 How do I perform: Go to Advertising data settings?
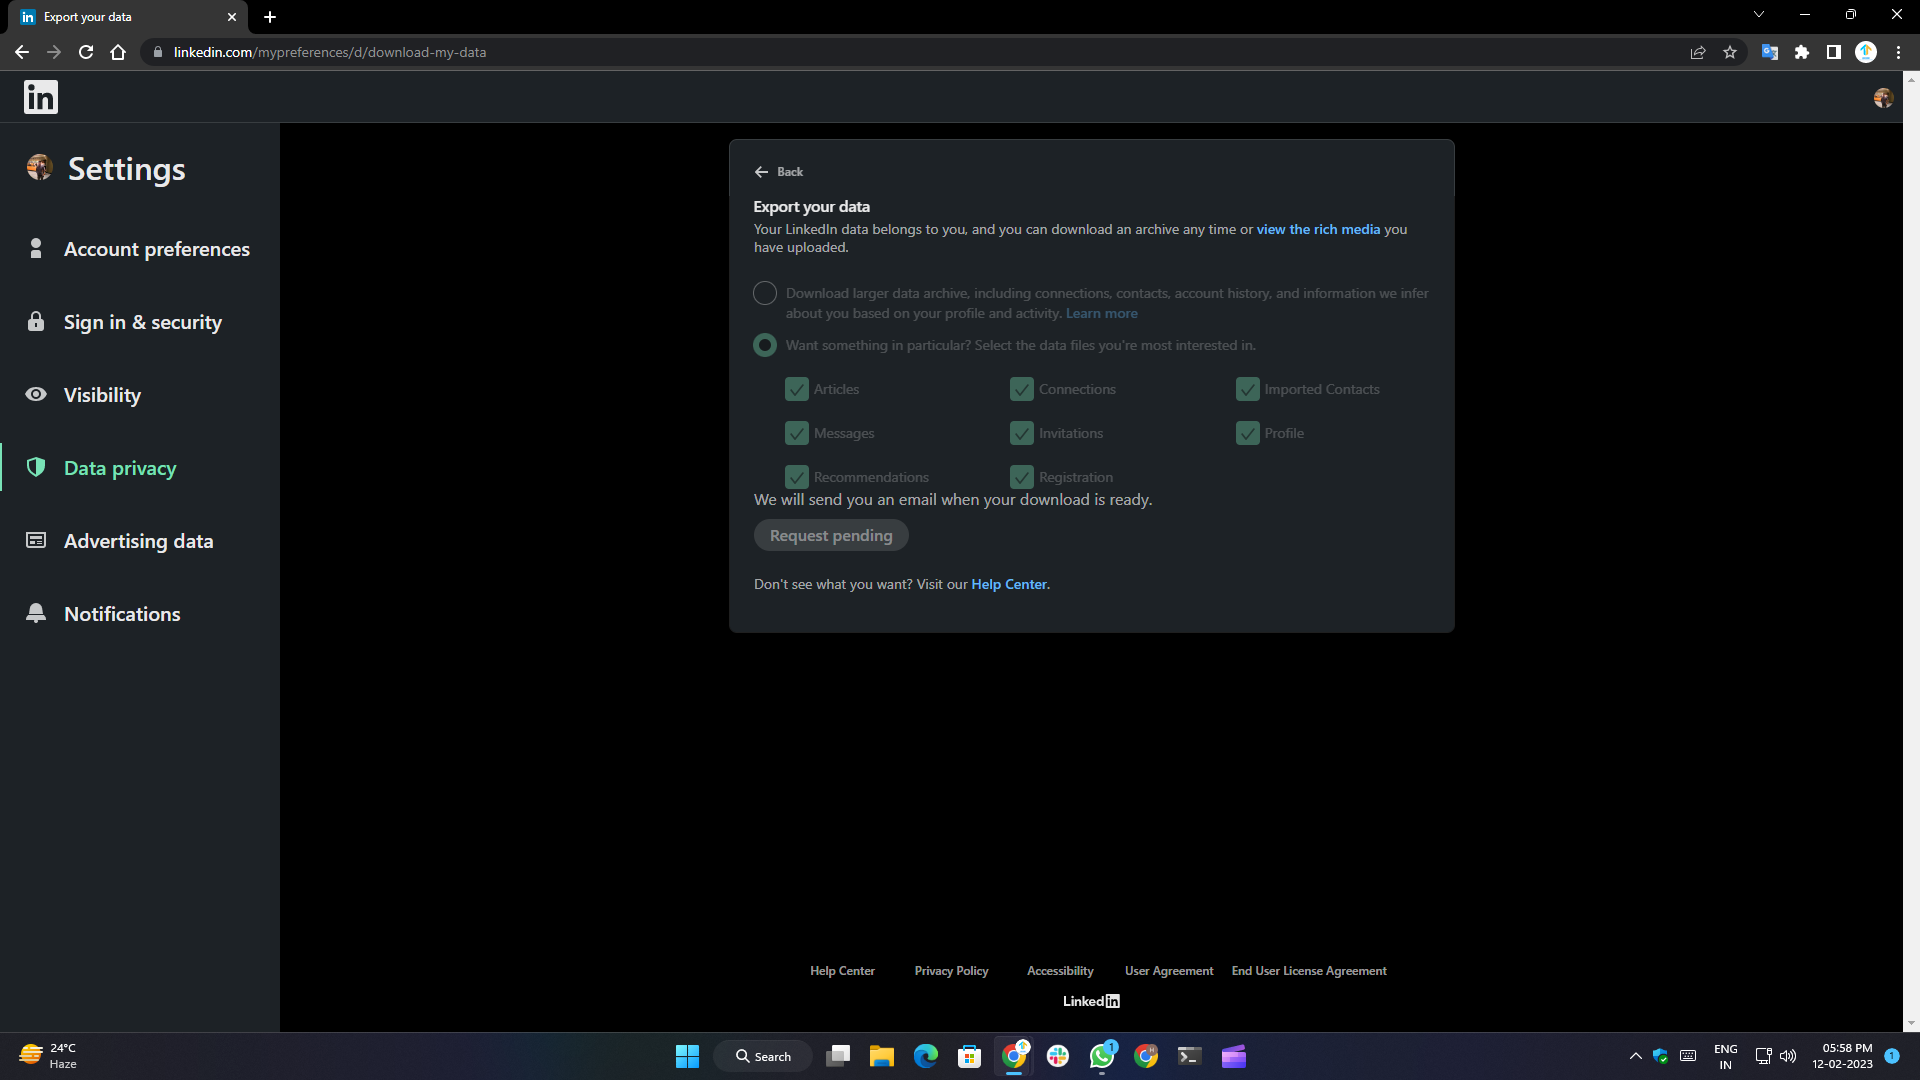(x=139, y=541)
